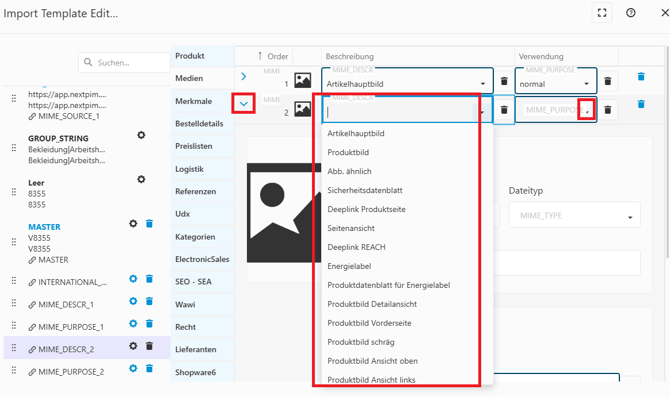670x397 pixels.
Task: Choose Produktdatenblatt für Energielabel option
Action: (407, 285)
